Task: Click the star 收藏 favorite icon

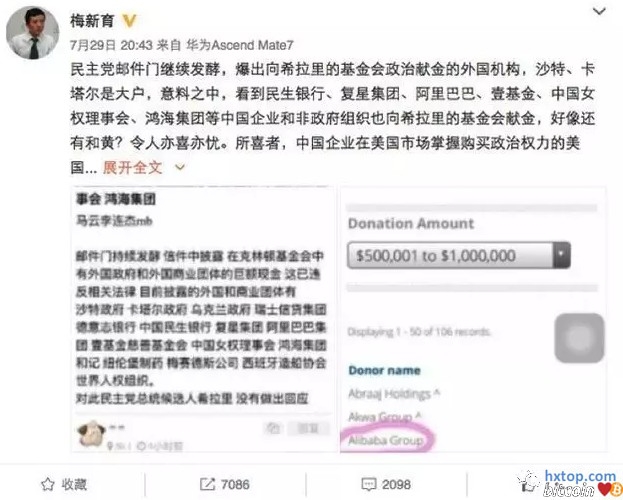Action: coord(48,484)
